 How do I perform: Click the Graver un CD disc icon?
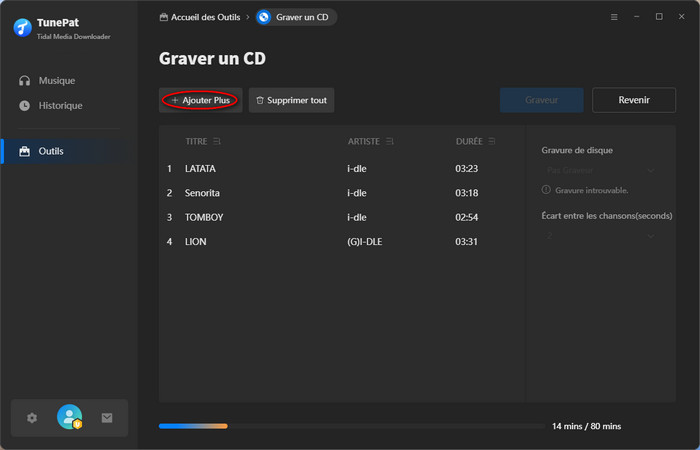pyautogui.click(x=264, y=17)
